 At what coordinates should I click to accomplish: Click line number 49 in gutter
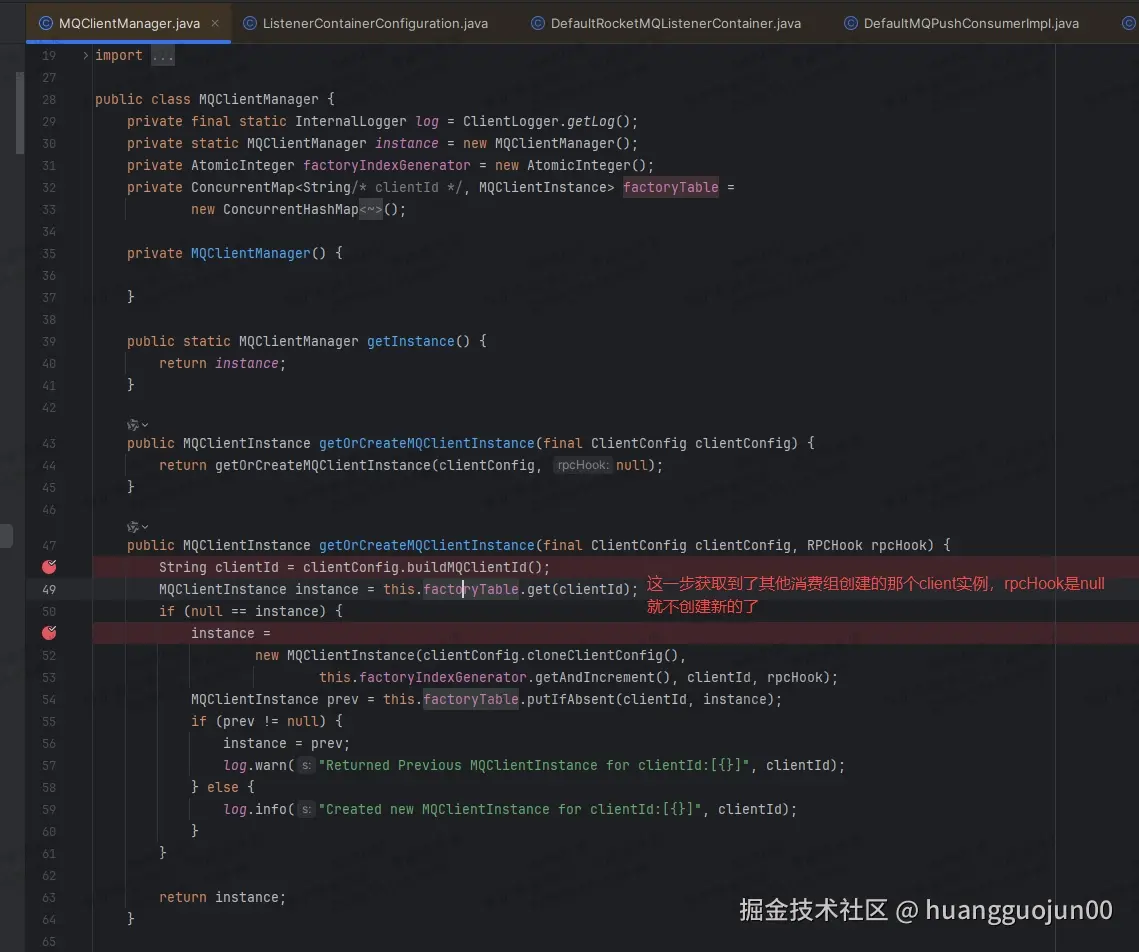point(49,590)
